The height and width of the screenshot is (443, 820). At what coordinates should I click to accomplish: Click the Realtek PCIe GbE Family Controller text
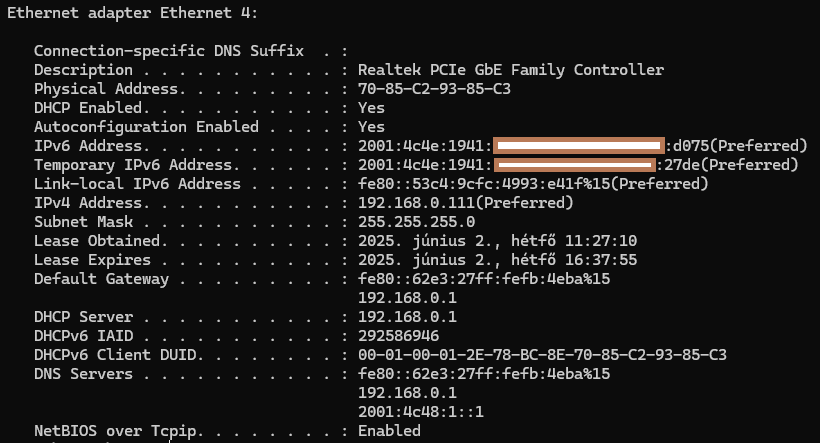click(x=511, y=70)
